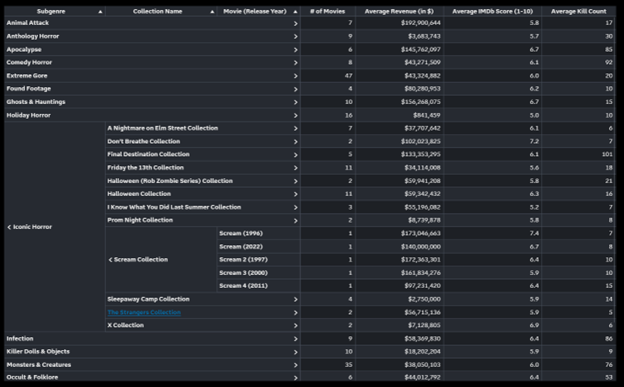The width and height of the screenshot is (624, 387).
Task: Expand the Prom Night Collection chevron
Action: coord(295,221)
